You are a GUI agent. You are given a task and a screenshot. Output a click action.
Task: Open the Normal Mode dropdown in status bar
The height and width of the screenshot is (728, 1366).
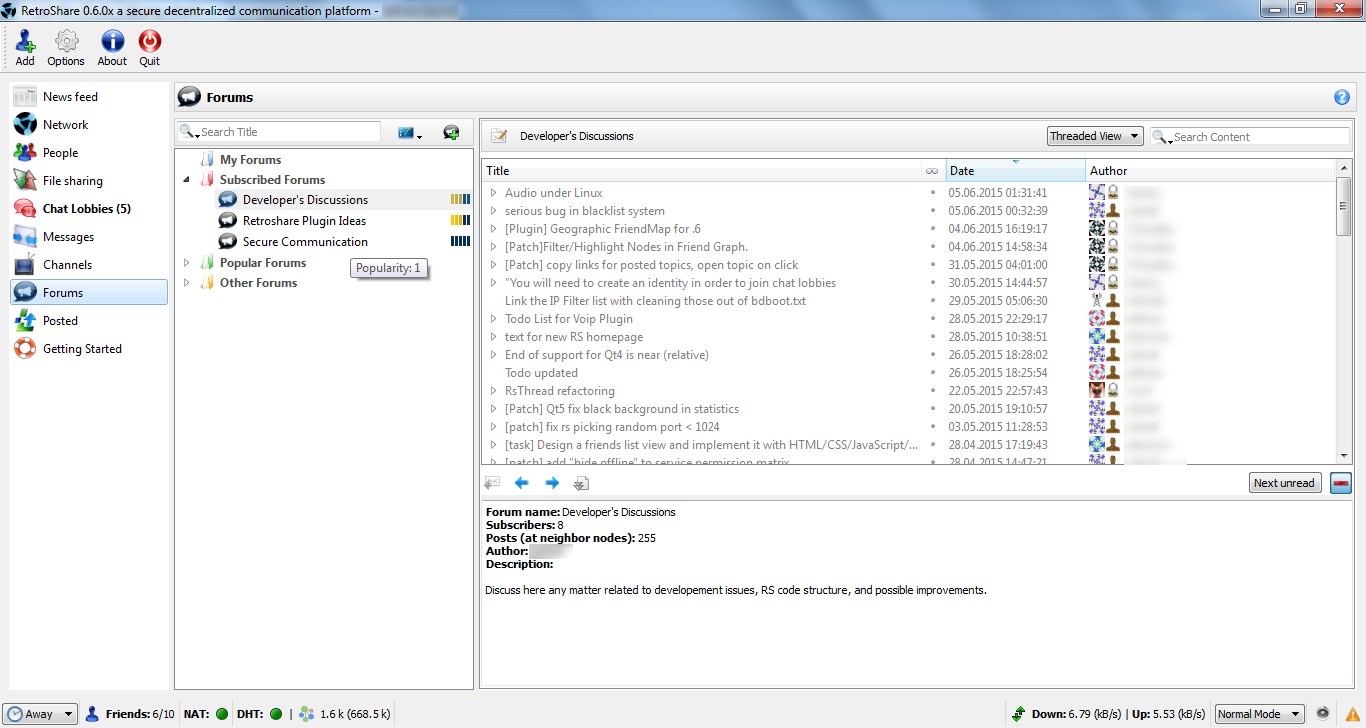click(1259, 714)
